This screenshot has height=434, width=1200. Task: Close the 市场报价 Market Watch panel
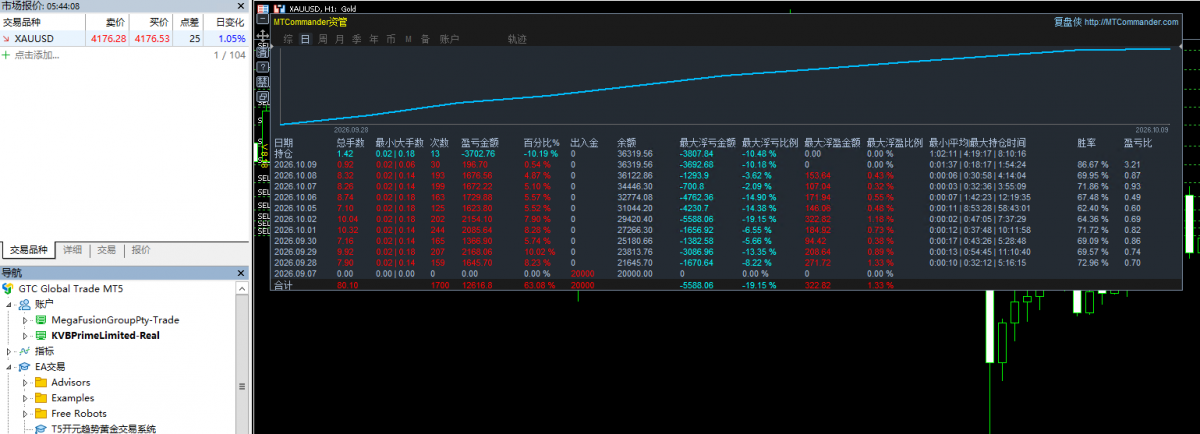pos(242,6)
